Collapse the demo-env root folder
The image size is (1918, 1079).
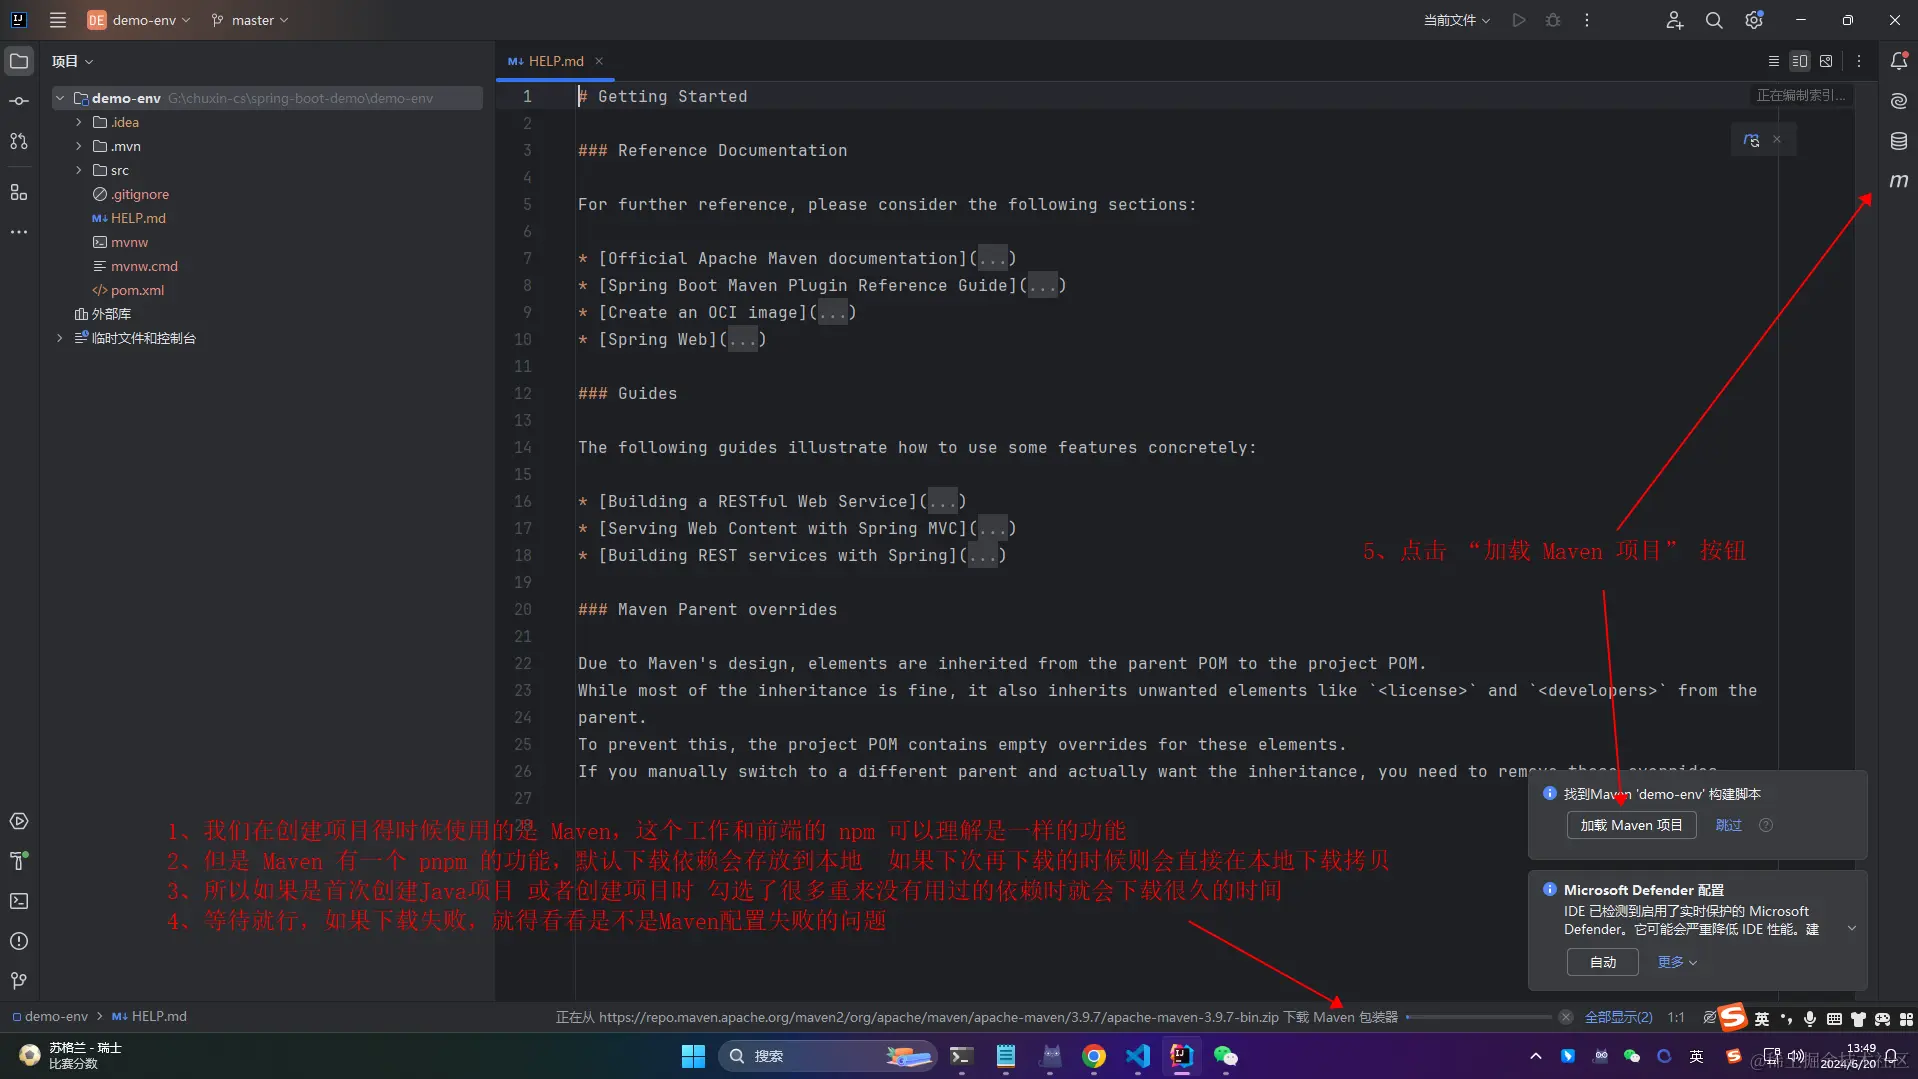[60, 98]
